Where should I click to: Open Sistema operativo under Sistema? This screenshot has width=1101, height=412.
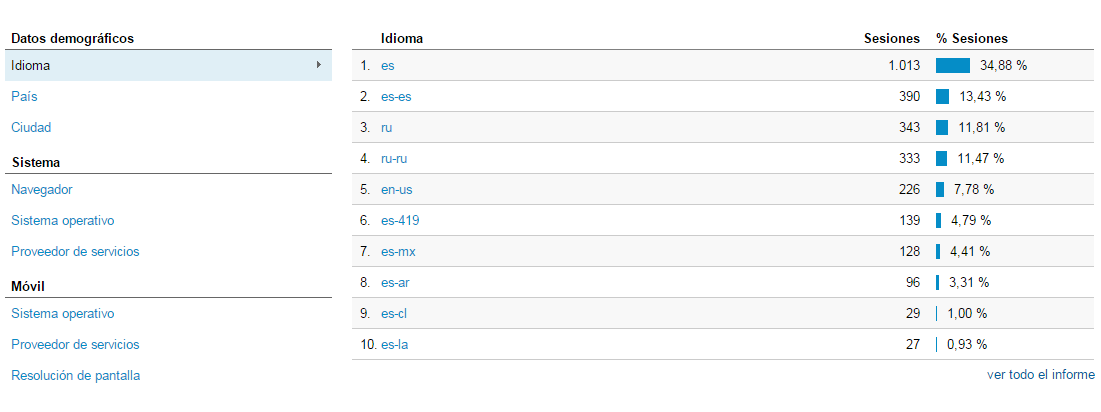coord(62,220)
